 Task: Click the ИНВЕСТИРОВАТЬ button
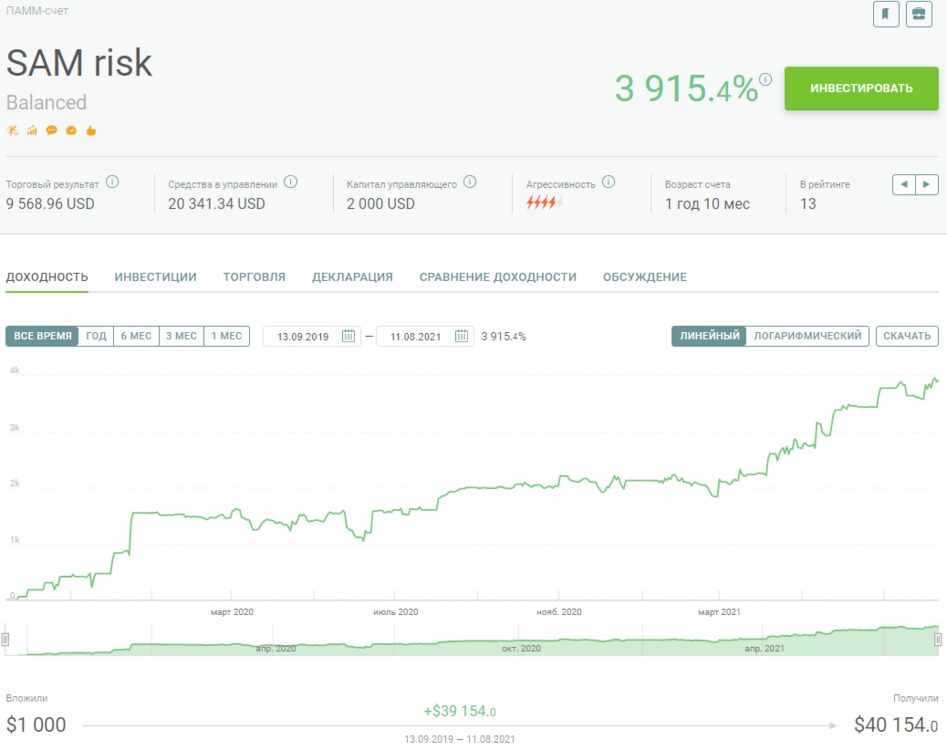pyautogui.click(x=861, y=88)
